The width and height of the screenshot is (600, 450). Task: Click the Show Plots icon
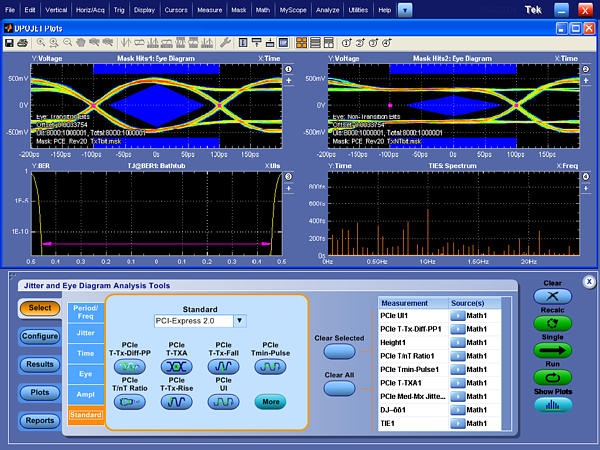(552, 405)
